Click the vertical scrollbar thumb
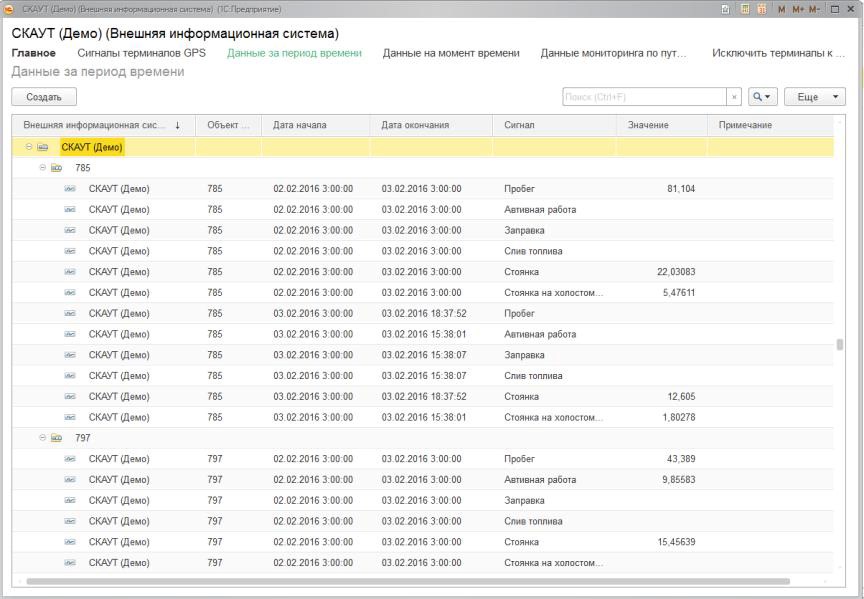Image resolution: width=864 pixels, height=599 pixels. [840, 344]
